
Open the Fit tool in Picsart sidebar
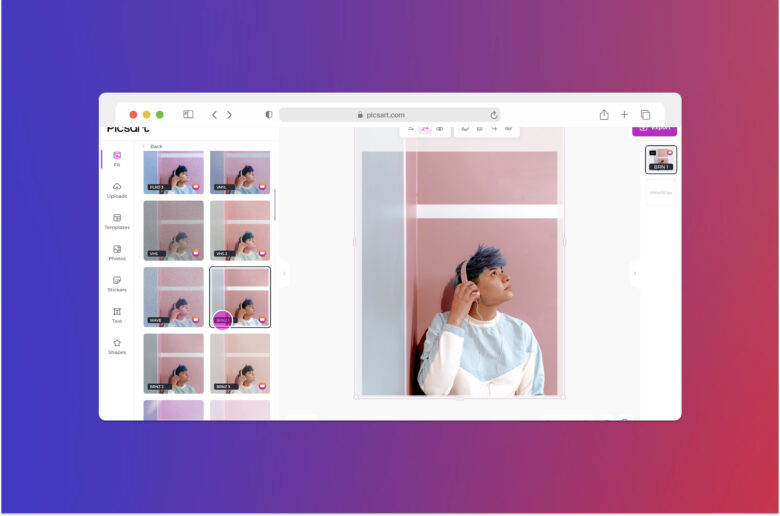117,159
